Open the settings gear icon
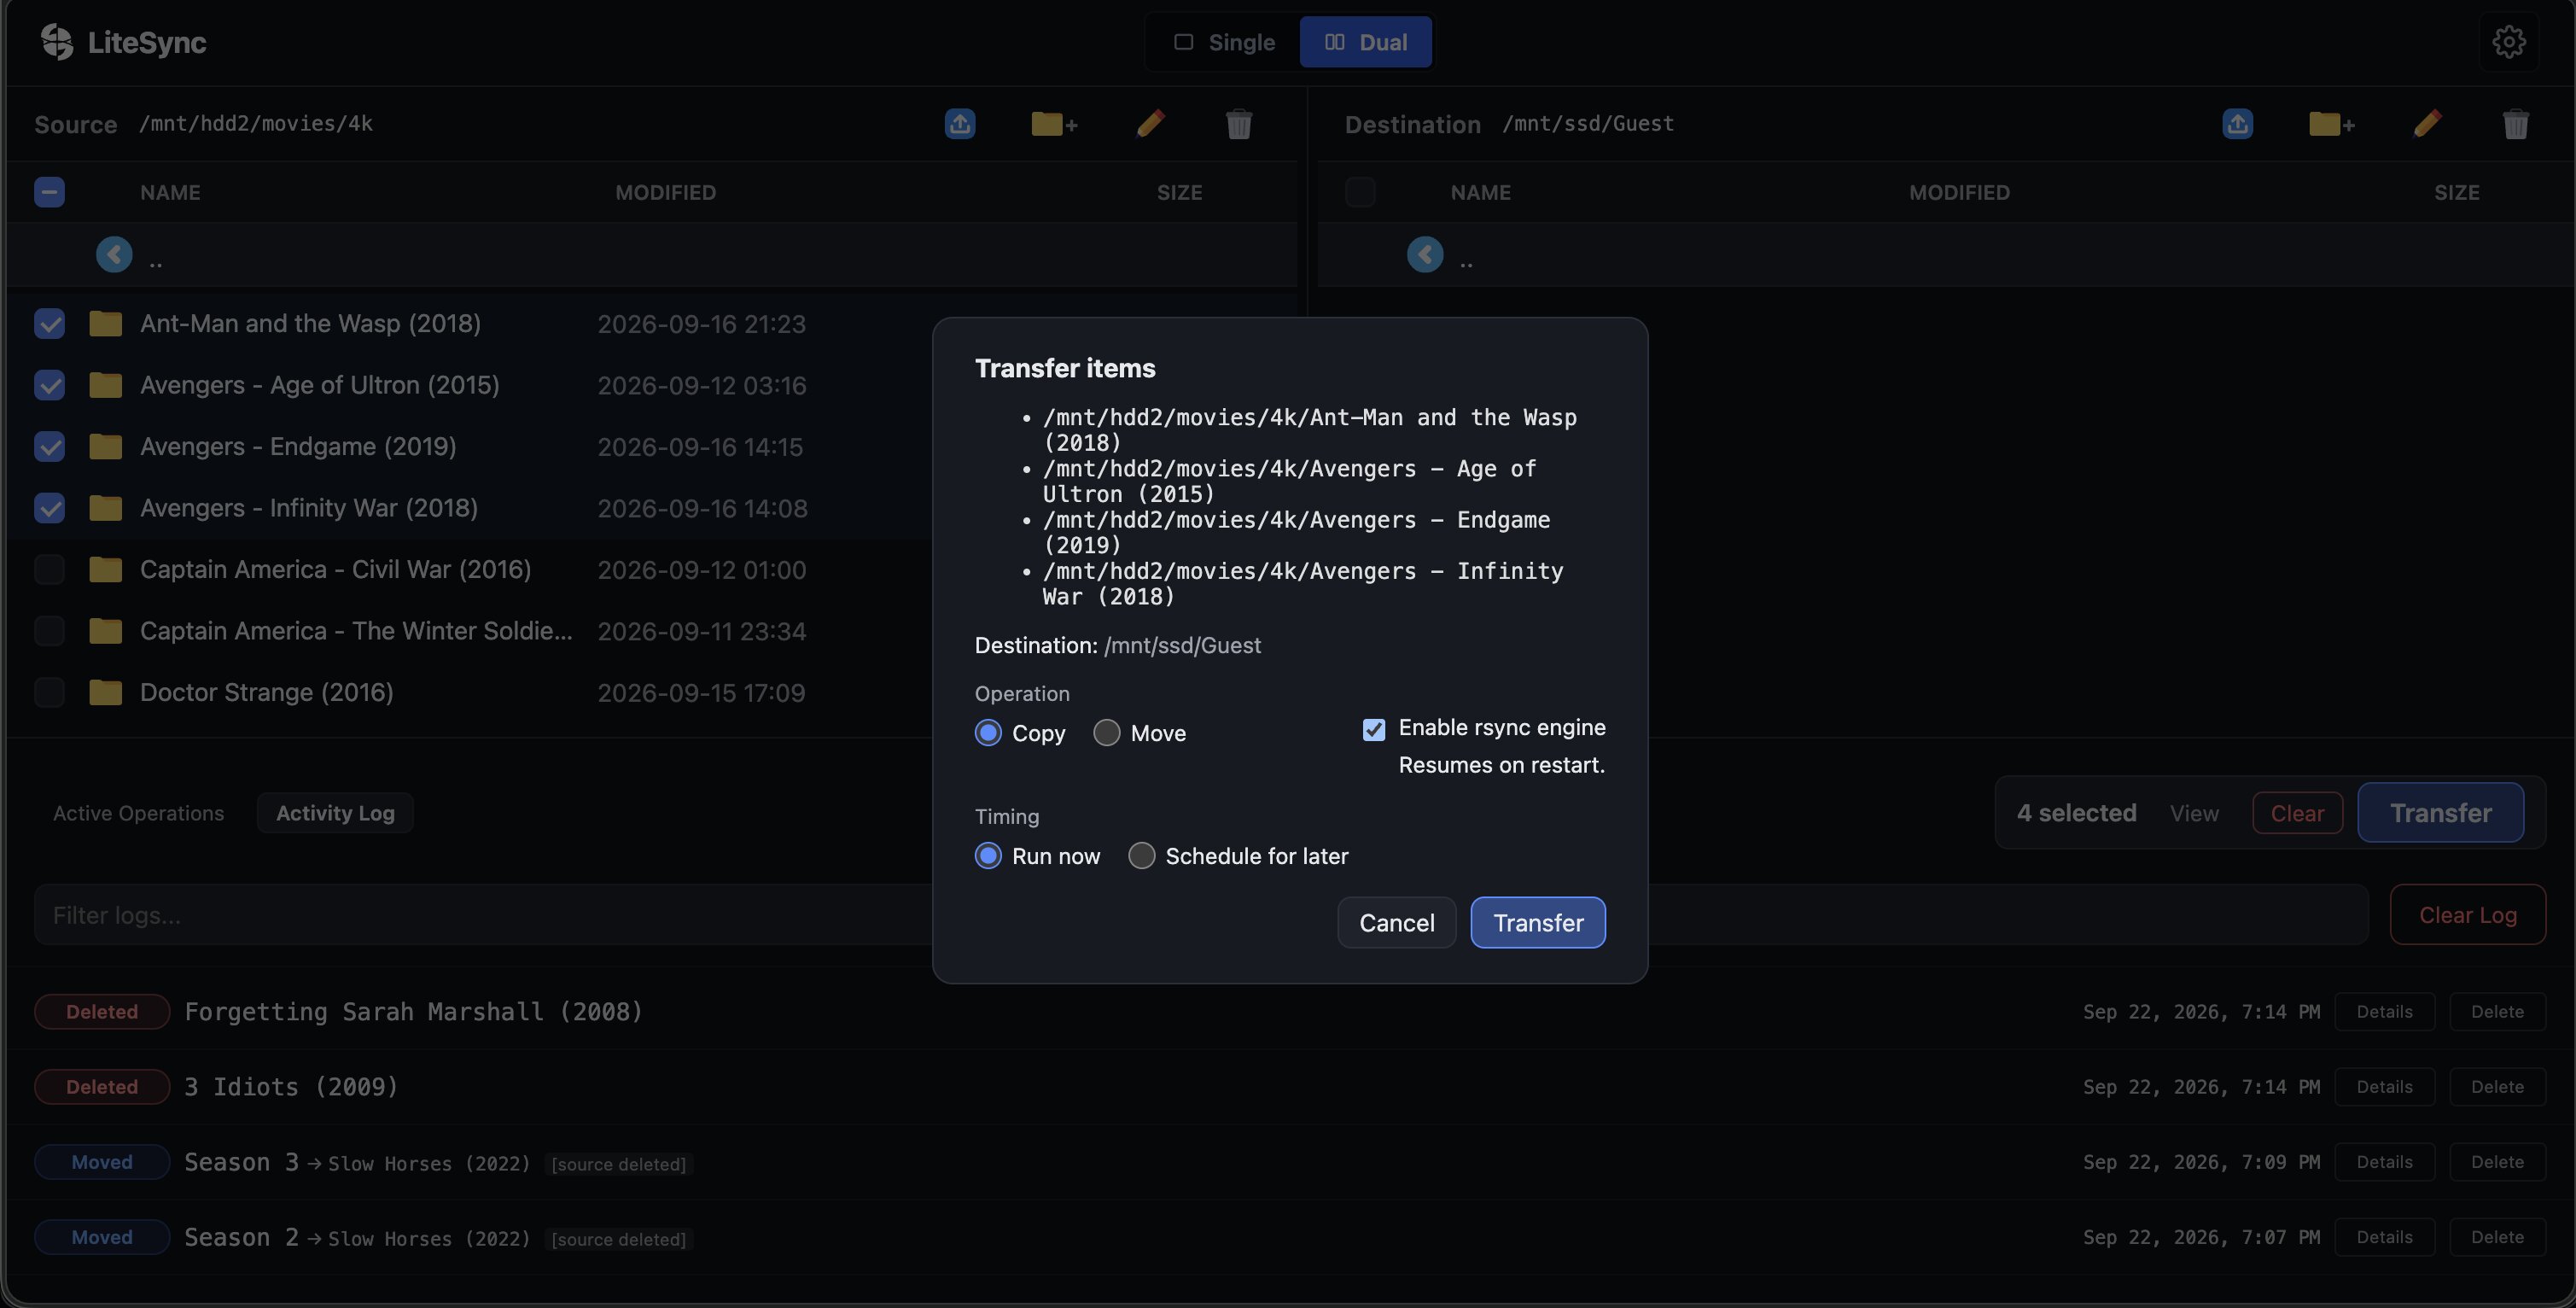The image size is (2576, 1308). pos(2508,42)
